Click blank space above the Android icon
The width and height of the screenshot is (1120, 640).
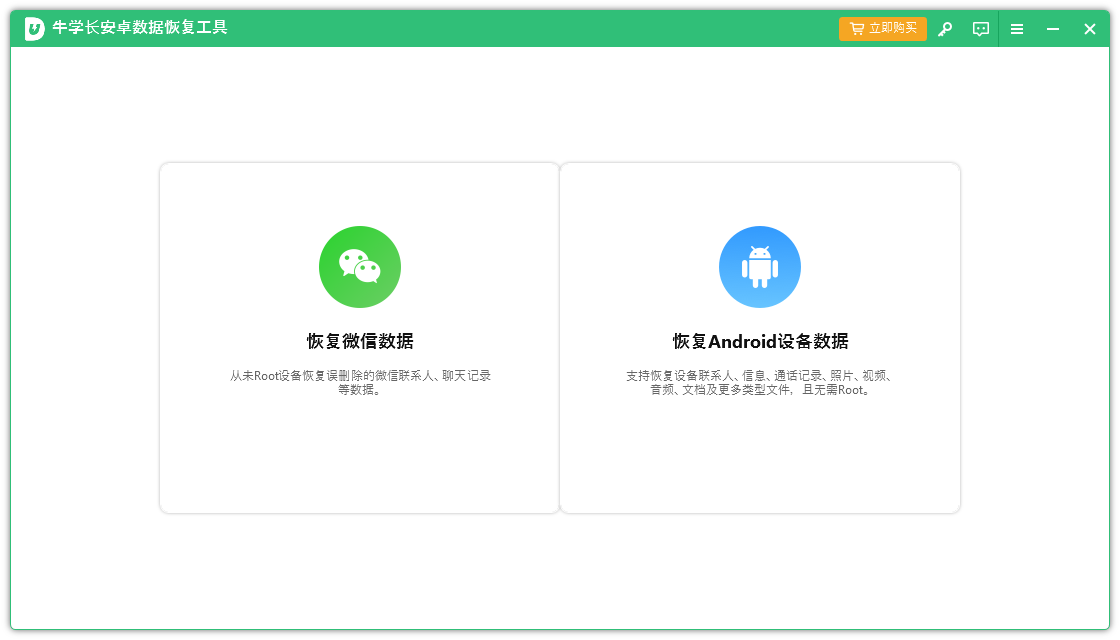pyautogui.click(x=760, y=195)
